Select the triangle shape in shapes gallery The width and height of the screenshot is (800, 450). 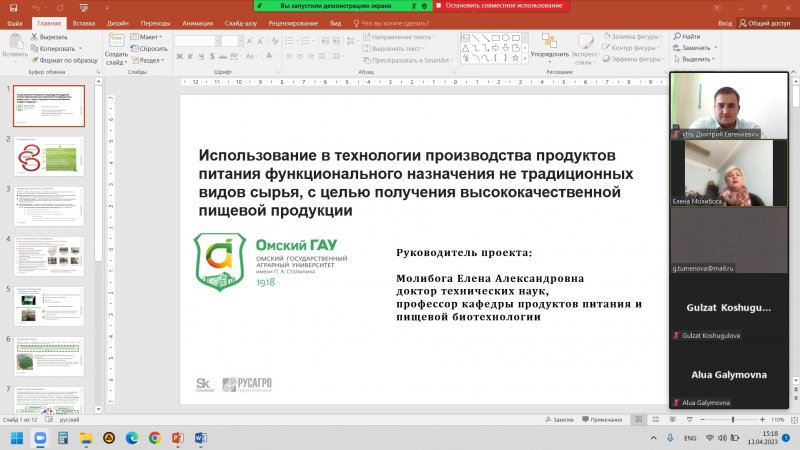(465, 48)
